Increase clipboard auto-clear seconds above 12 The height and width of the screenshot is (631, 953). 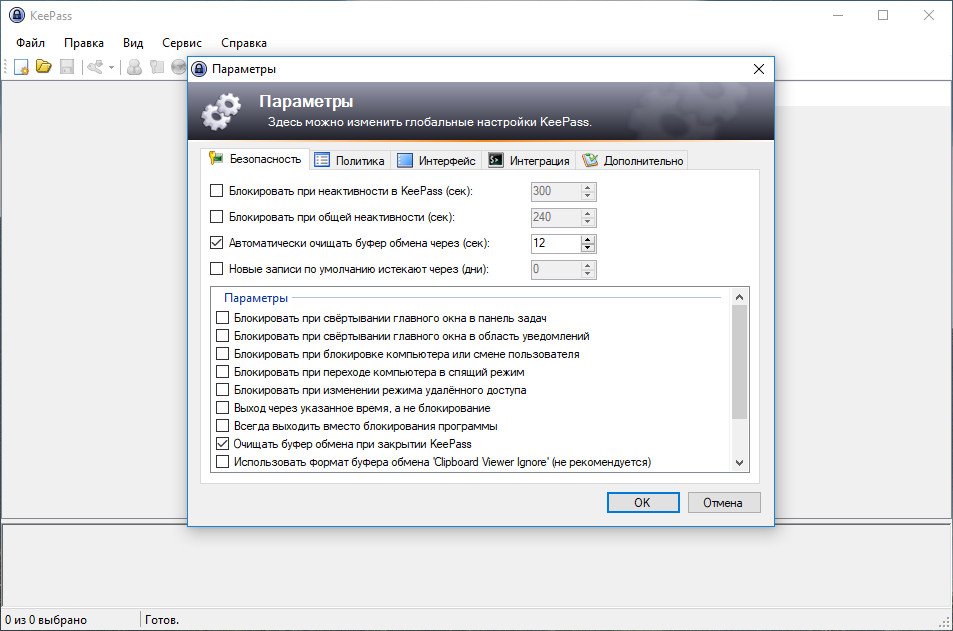click(587, 240)
